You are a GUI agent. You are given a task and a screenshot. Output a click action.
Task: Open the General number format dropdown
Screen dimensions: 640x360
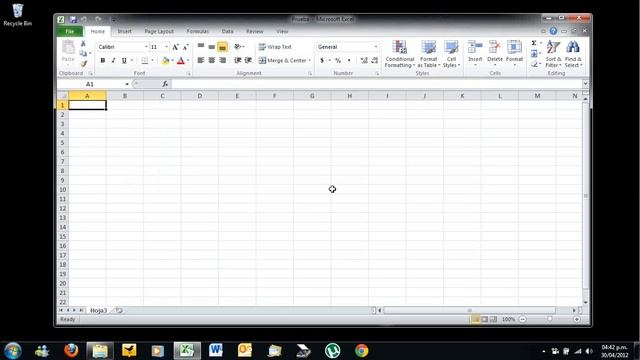[376, 47]
